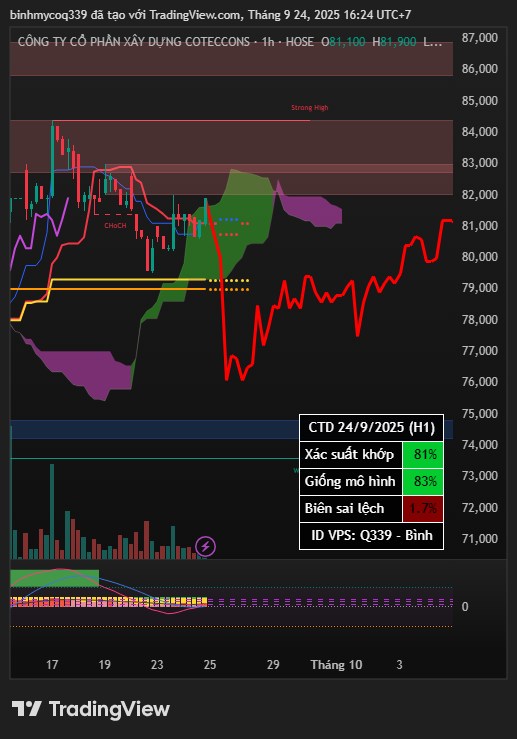The image size is (517, 739).
Task: Click the Xác suất khớp cell
Action: 351,454
